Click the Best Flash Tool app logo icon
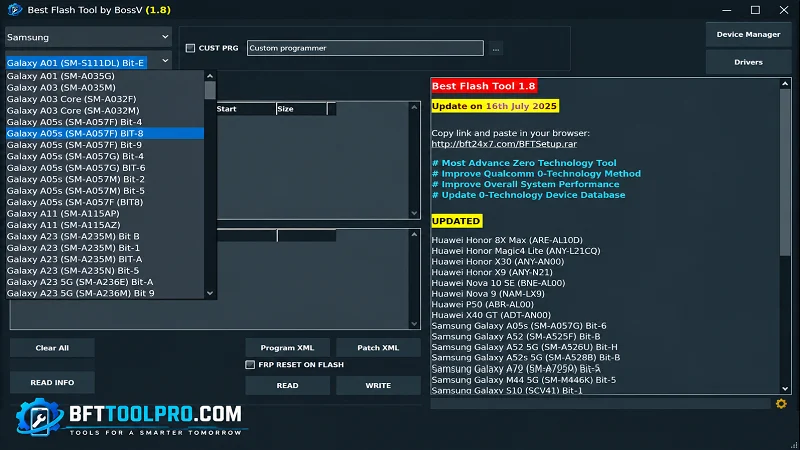800x450 pixels. [15, 10]
